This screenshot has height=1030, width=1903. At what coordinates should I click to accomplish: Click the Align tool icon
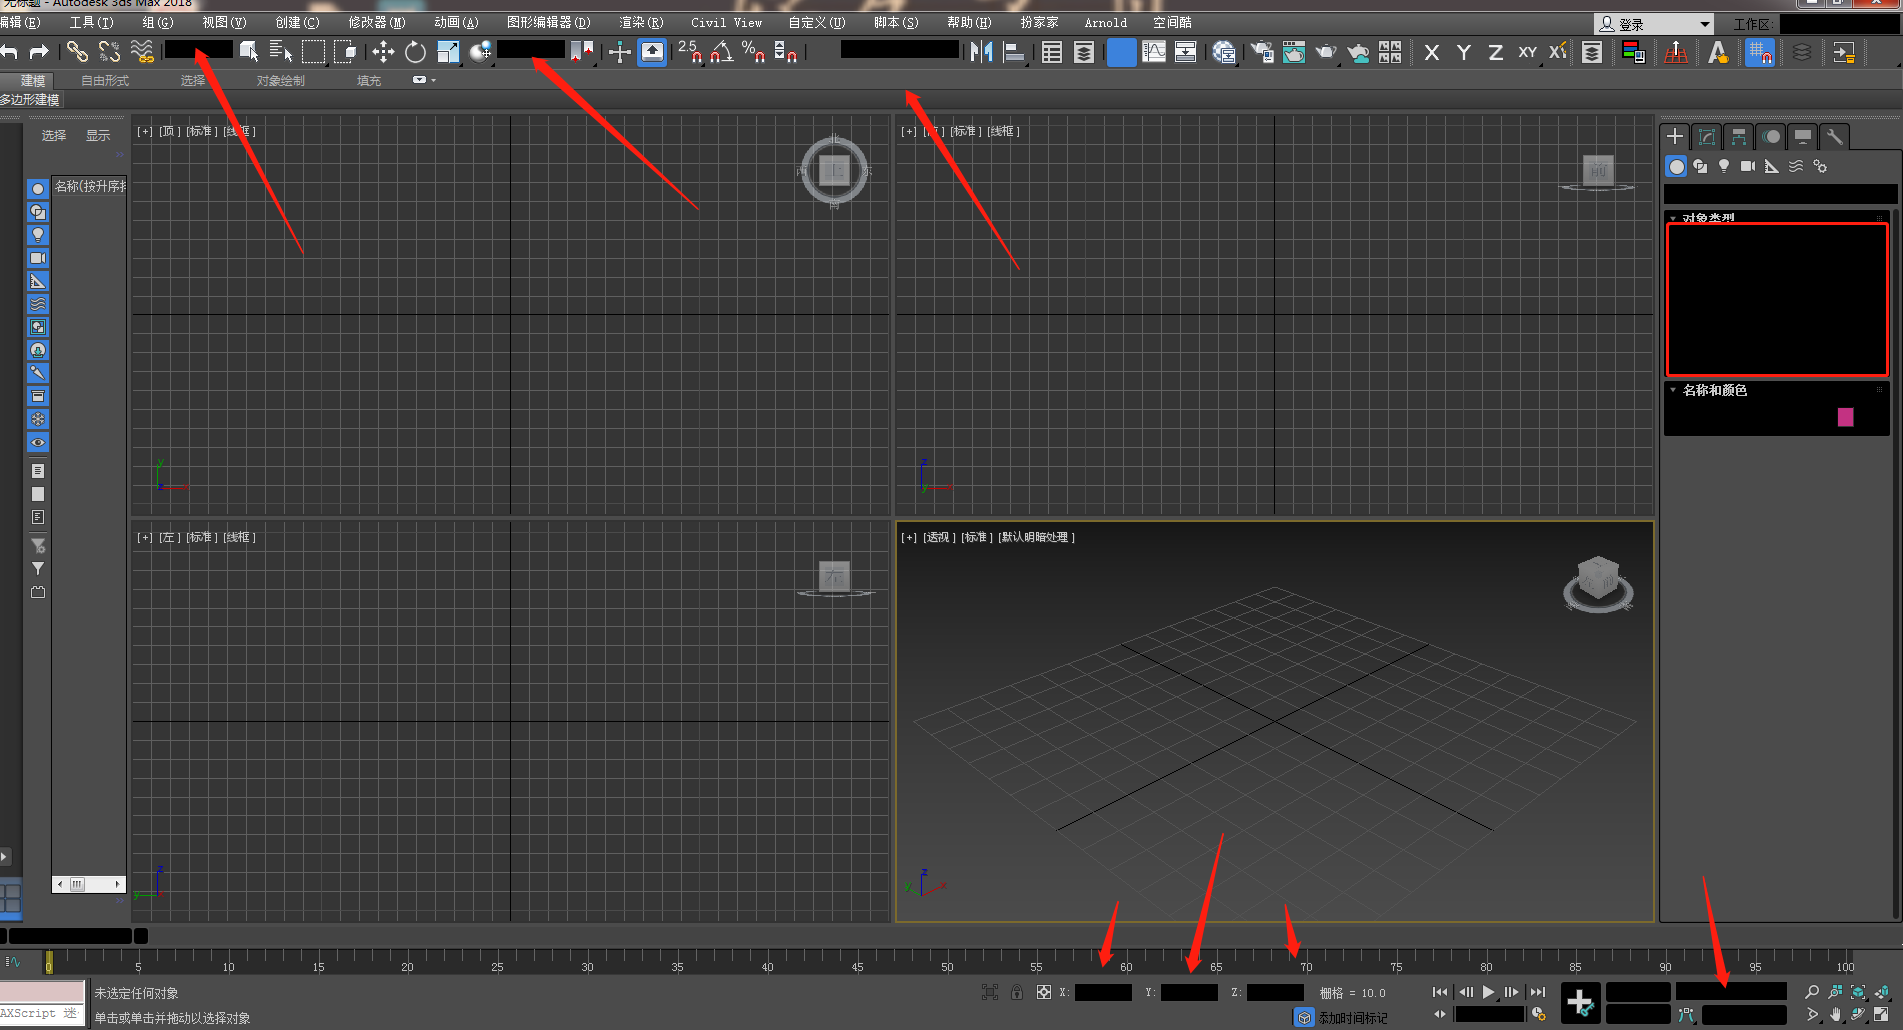pos(1014,52)
